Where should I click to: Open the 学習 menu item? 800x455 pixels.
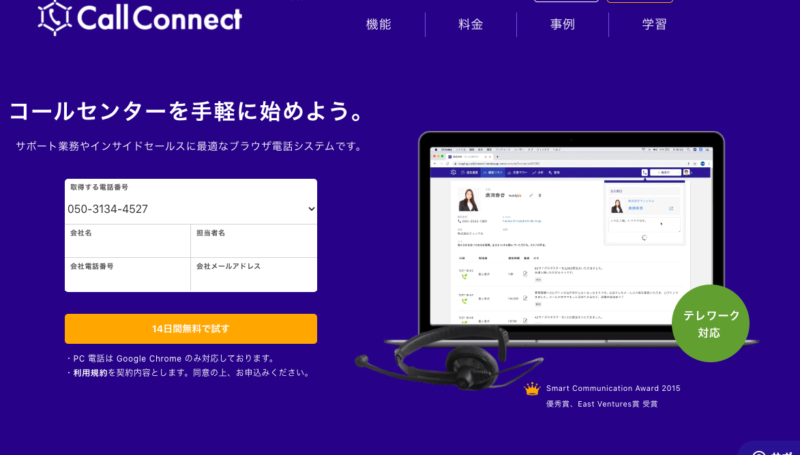tap(654, 24)
